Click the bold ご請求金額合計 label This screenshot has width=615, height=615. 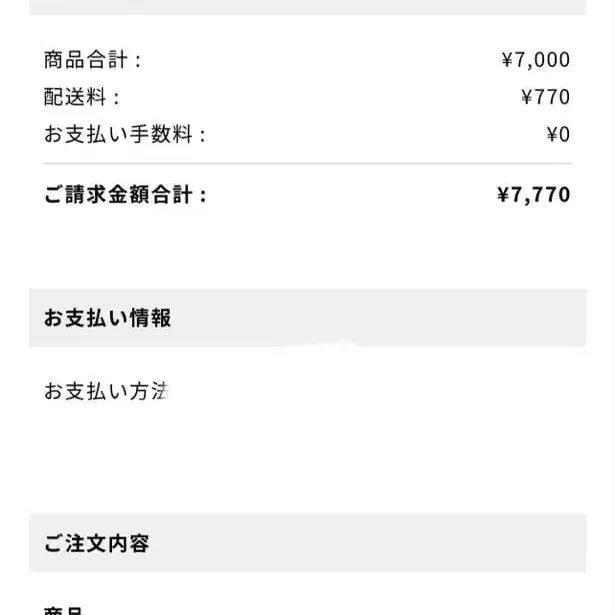click(118, 195)
